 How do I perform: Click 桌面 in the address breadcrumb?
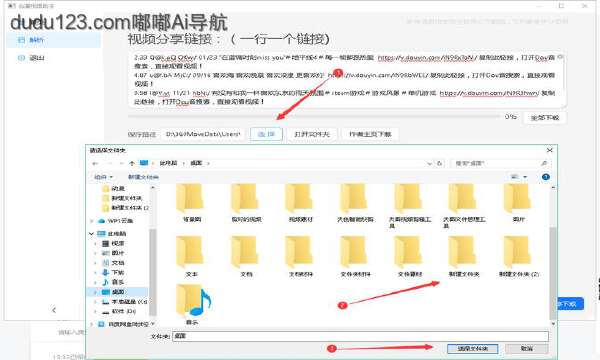(x=196, y=163)
